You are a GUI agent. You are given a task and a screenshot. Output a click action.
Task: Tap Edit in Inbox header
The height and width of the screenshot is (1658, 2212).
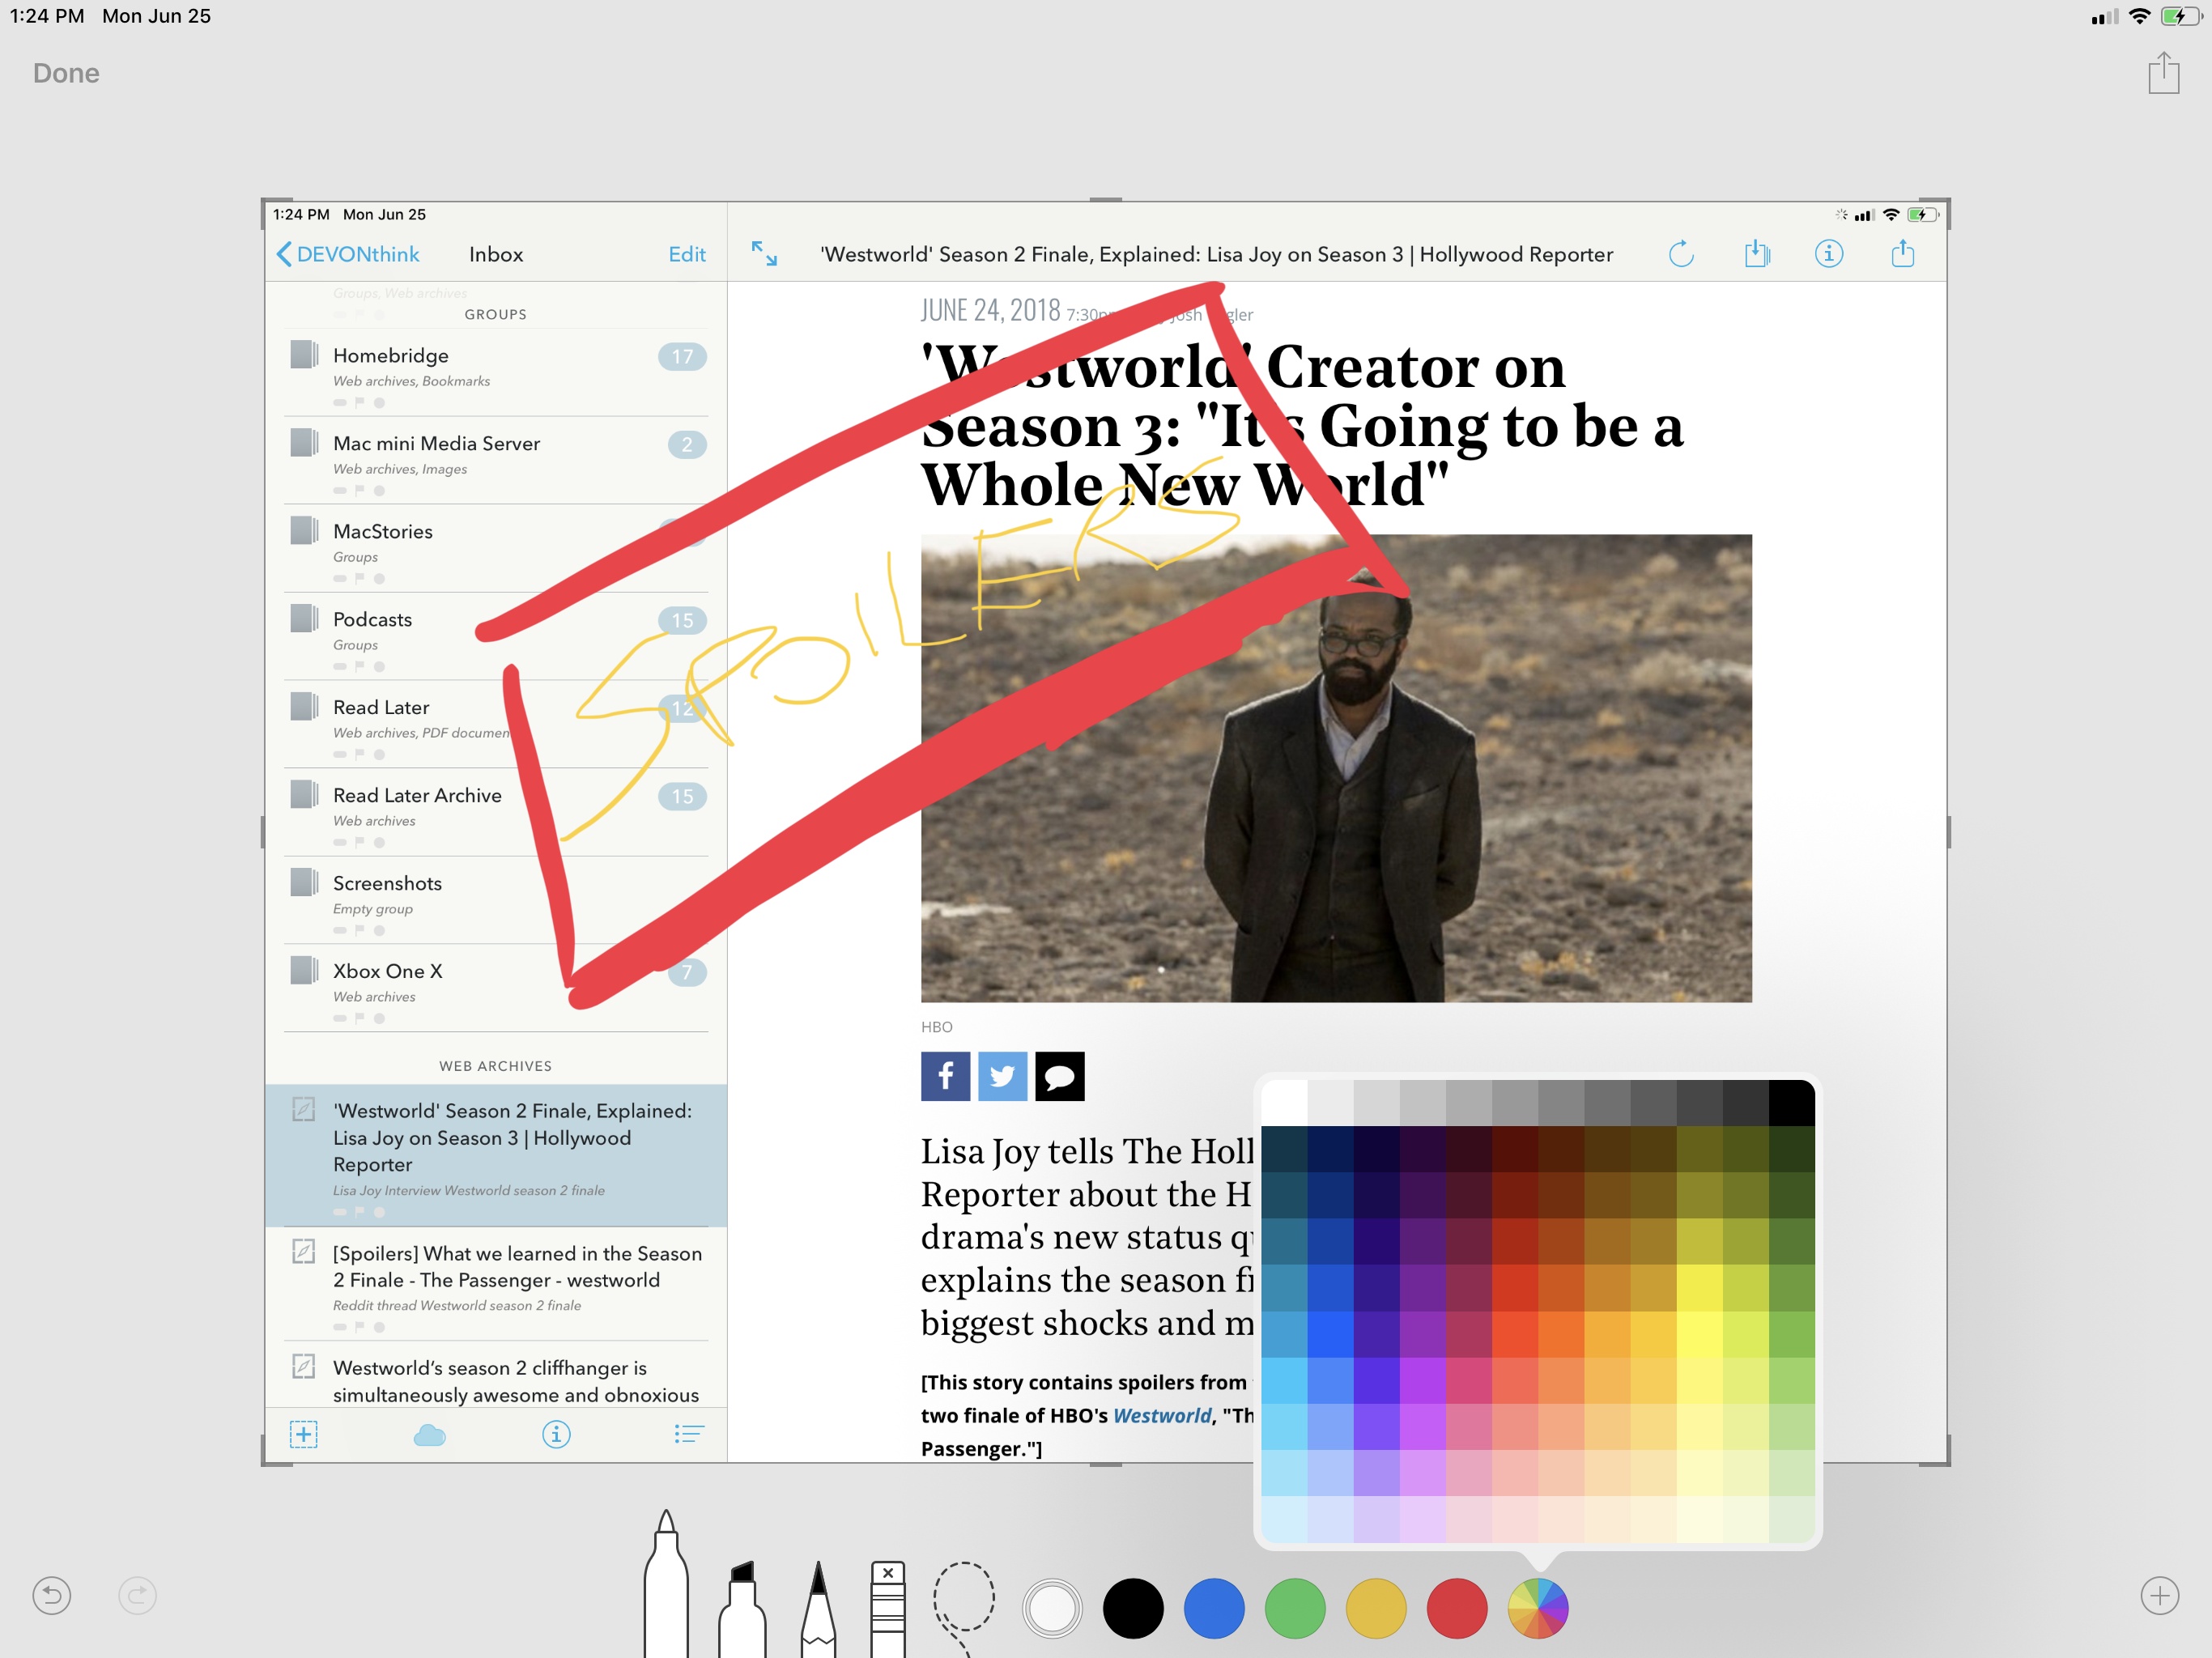687,254
